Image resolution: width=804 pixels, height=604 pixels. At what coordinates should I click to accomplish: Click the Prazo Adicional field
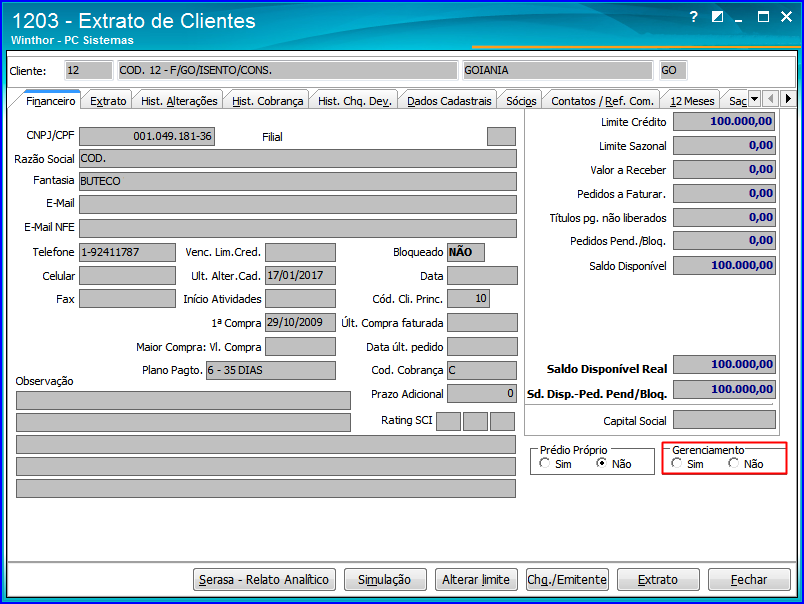click(482, 394)
